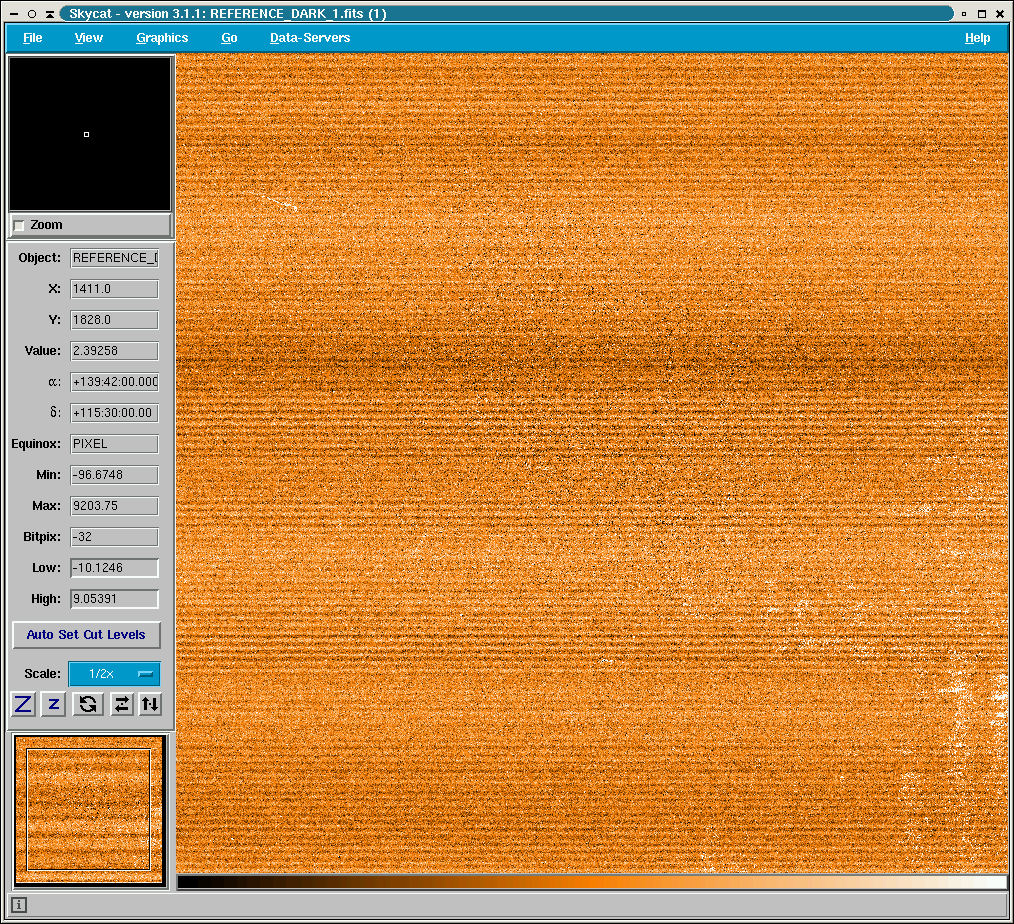Flip image horizontally using the left-right arrows
This screenshot has width=1014, height=924.
[121, 704]
